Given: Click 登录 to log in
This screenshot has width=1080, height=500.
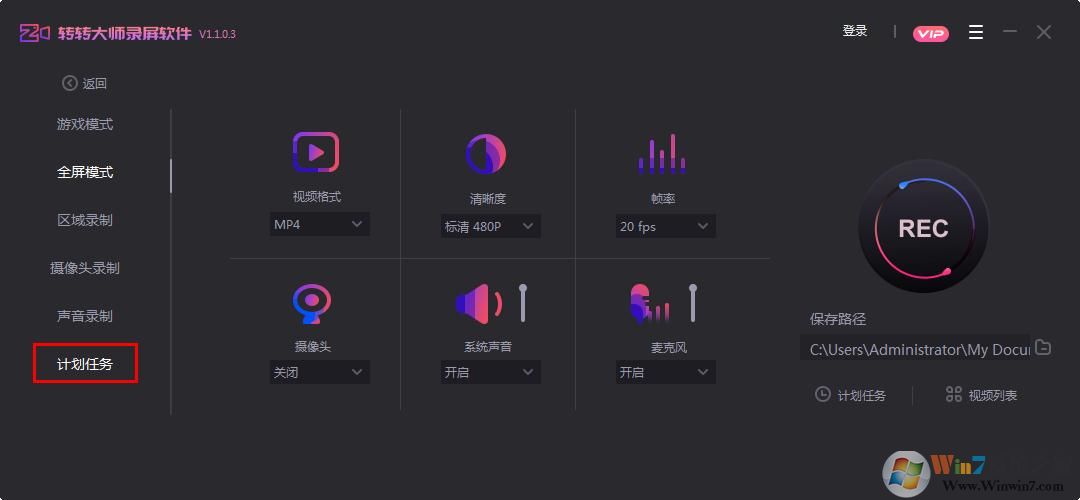Looking at the screenshot, I should point(855,32).
